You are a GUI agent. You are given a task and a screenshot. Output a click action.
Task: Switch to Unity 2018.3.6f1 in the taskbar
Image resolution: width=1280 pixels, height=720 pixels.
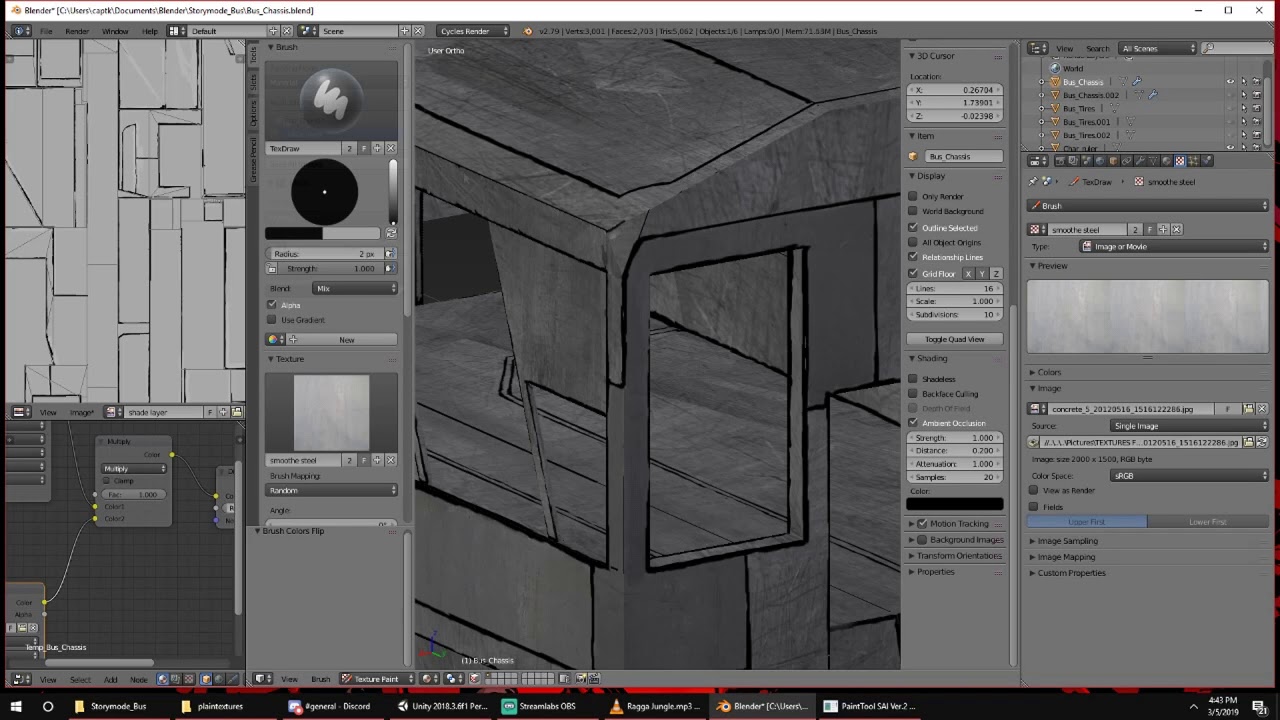click(x=441, y=706)
